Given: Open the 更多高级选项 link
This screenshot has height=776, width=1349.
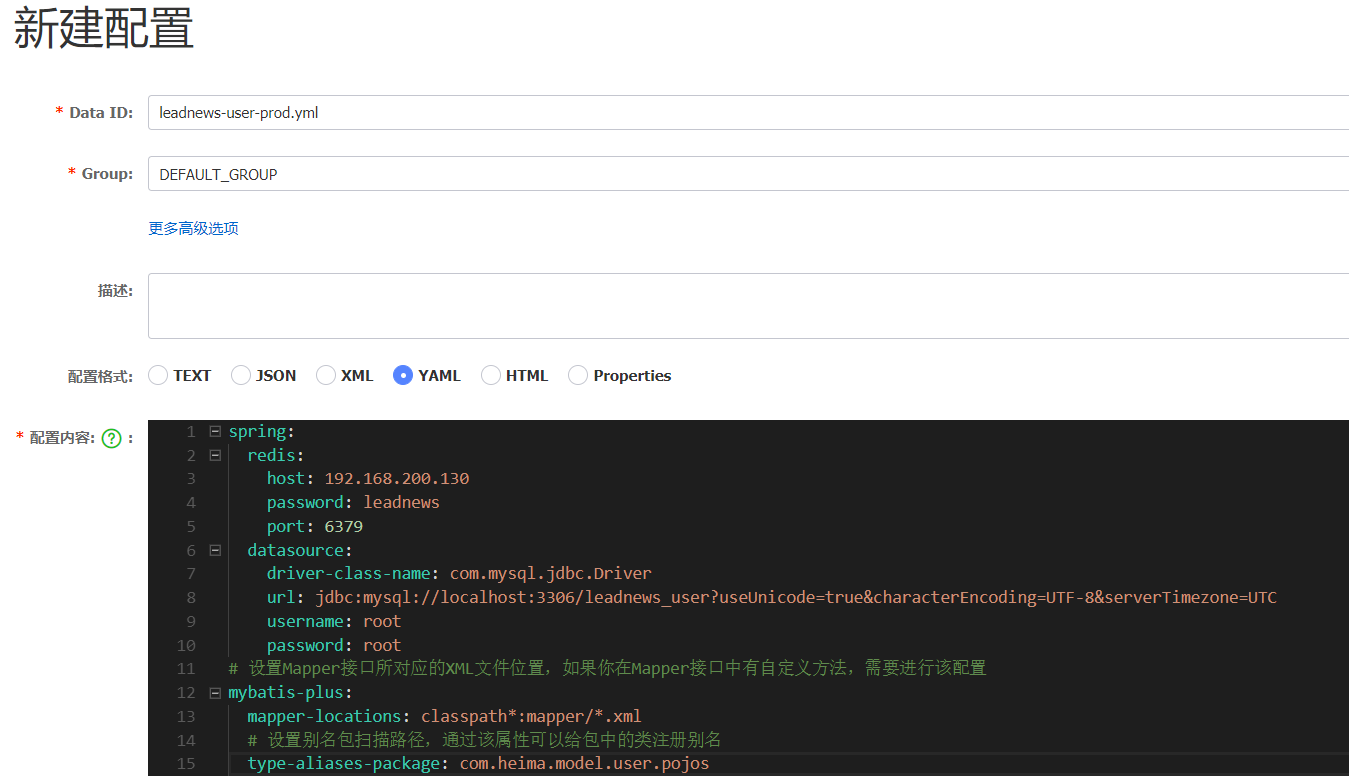Looking at the screenshot, I should point(193,228).
